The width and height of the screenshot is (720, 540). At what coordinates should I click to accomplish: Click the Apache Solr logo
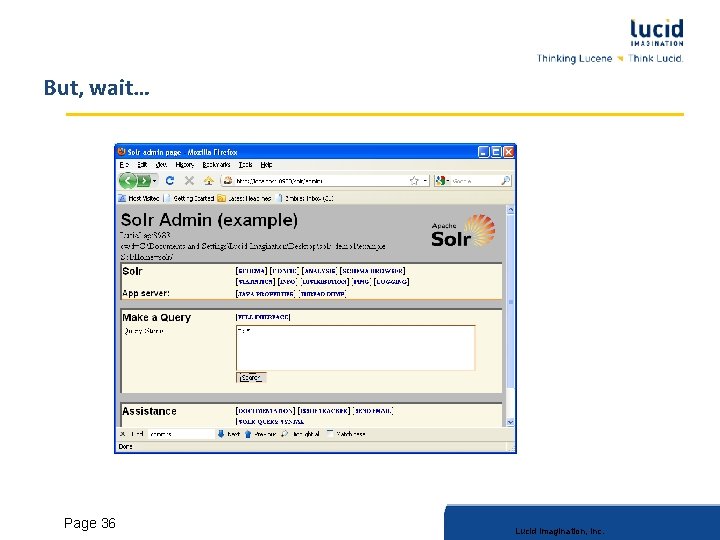coord(463,231)
